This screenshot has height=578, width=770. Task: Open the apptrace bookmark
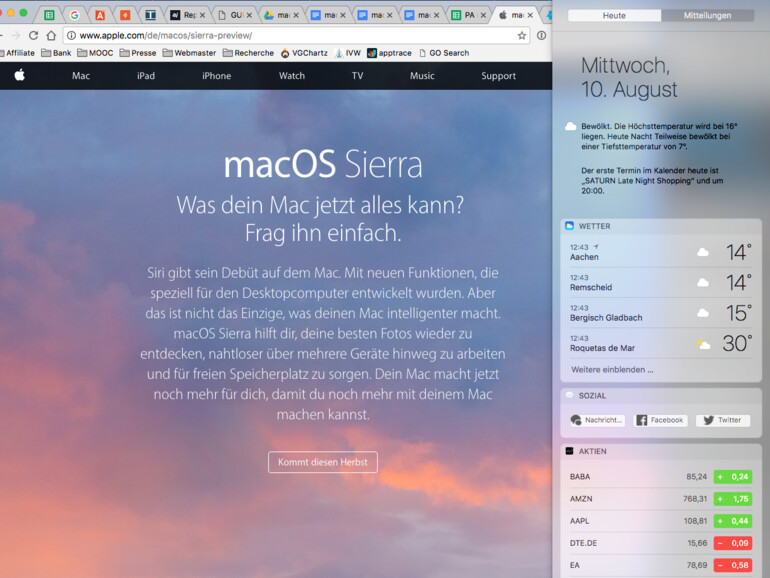point(389,53)
